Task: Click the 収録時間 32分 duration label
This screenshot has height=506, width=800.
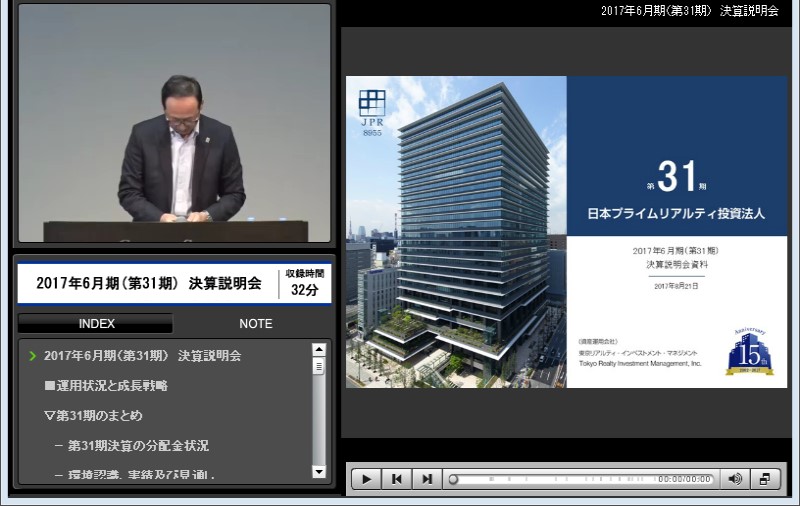Action: [x=305, y=283]
